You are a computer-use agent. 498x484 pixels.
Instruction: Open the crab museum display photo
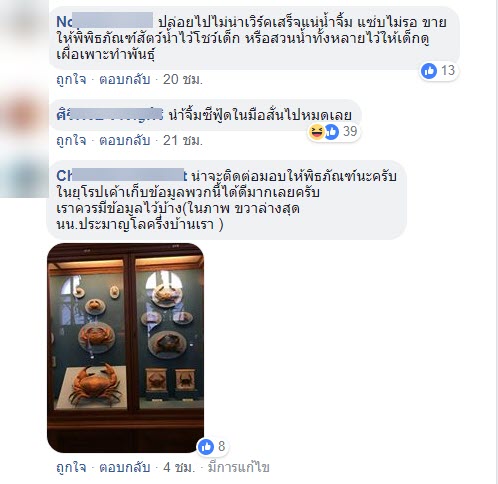click(125, 348)
